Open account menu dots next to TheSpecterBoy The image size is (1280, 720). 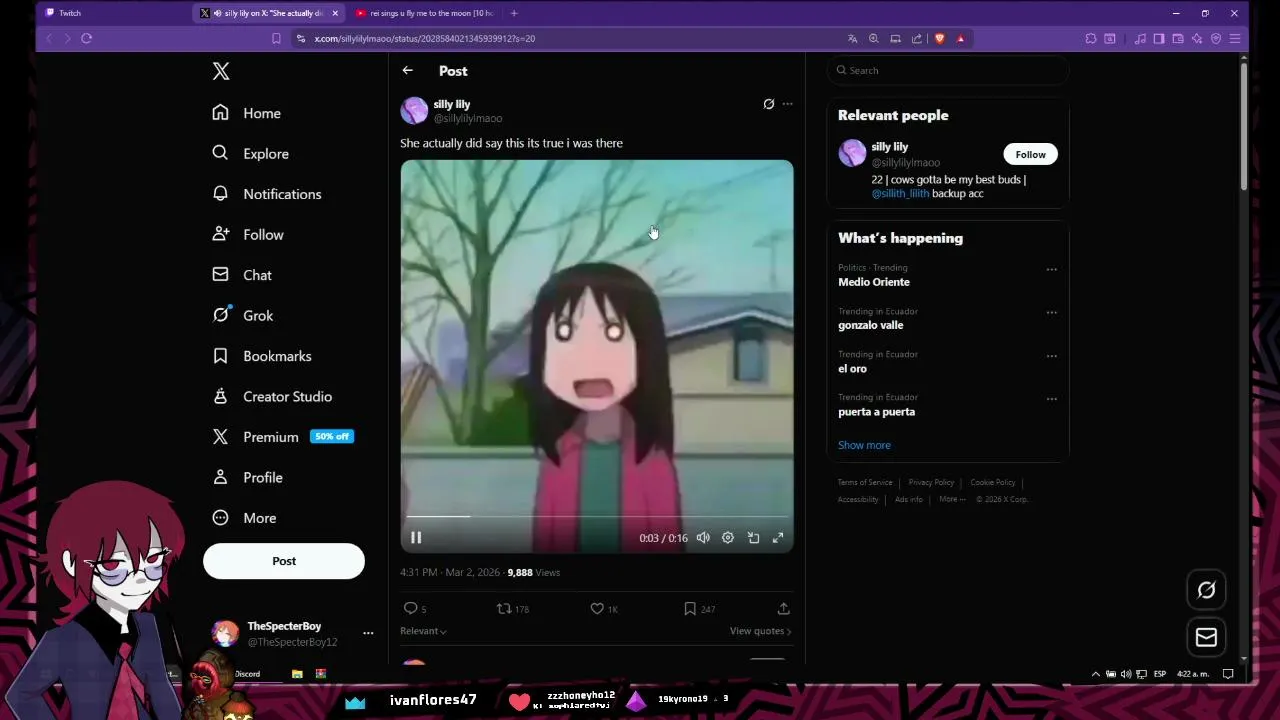tap(368, 633)
